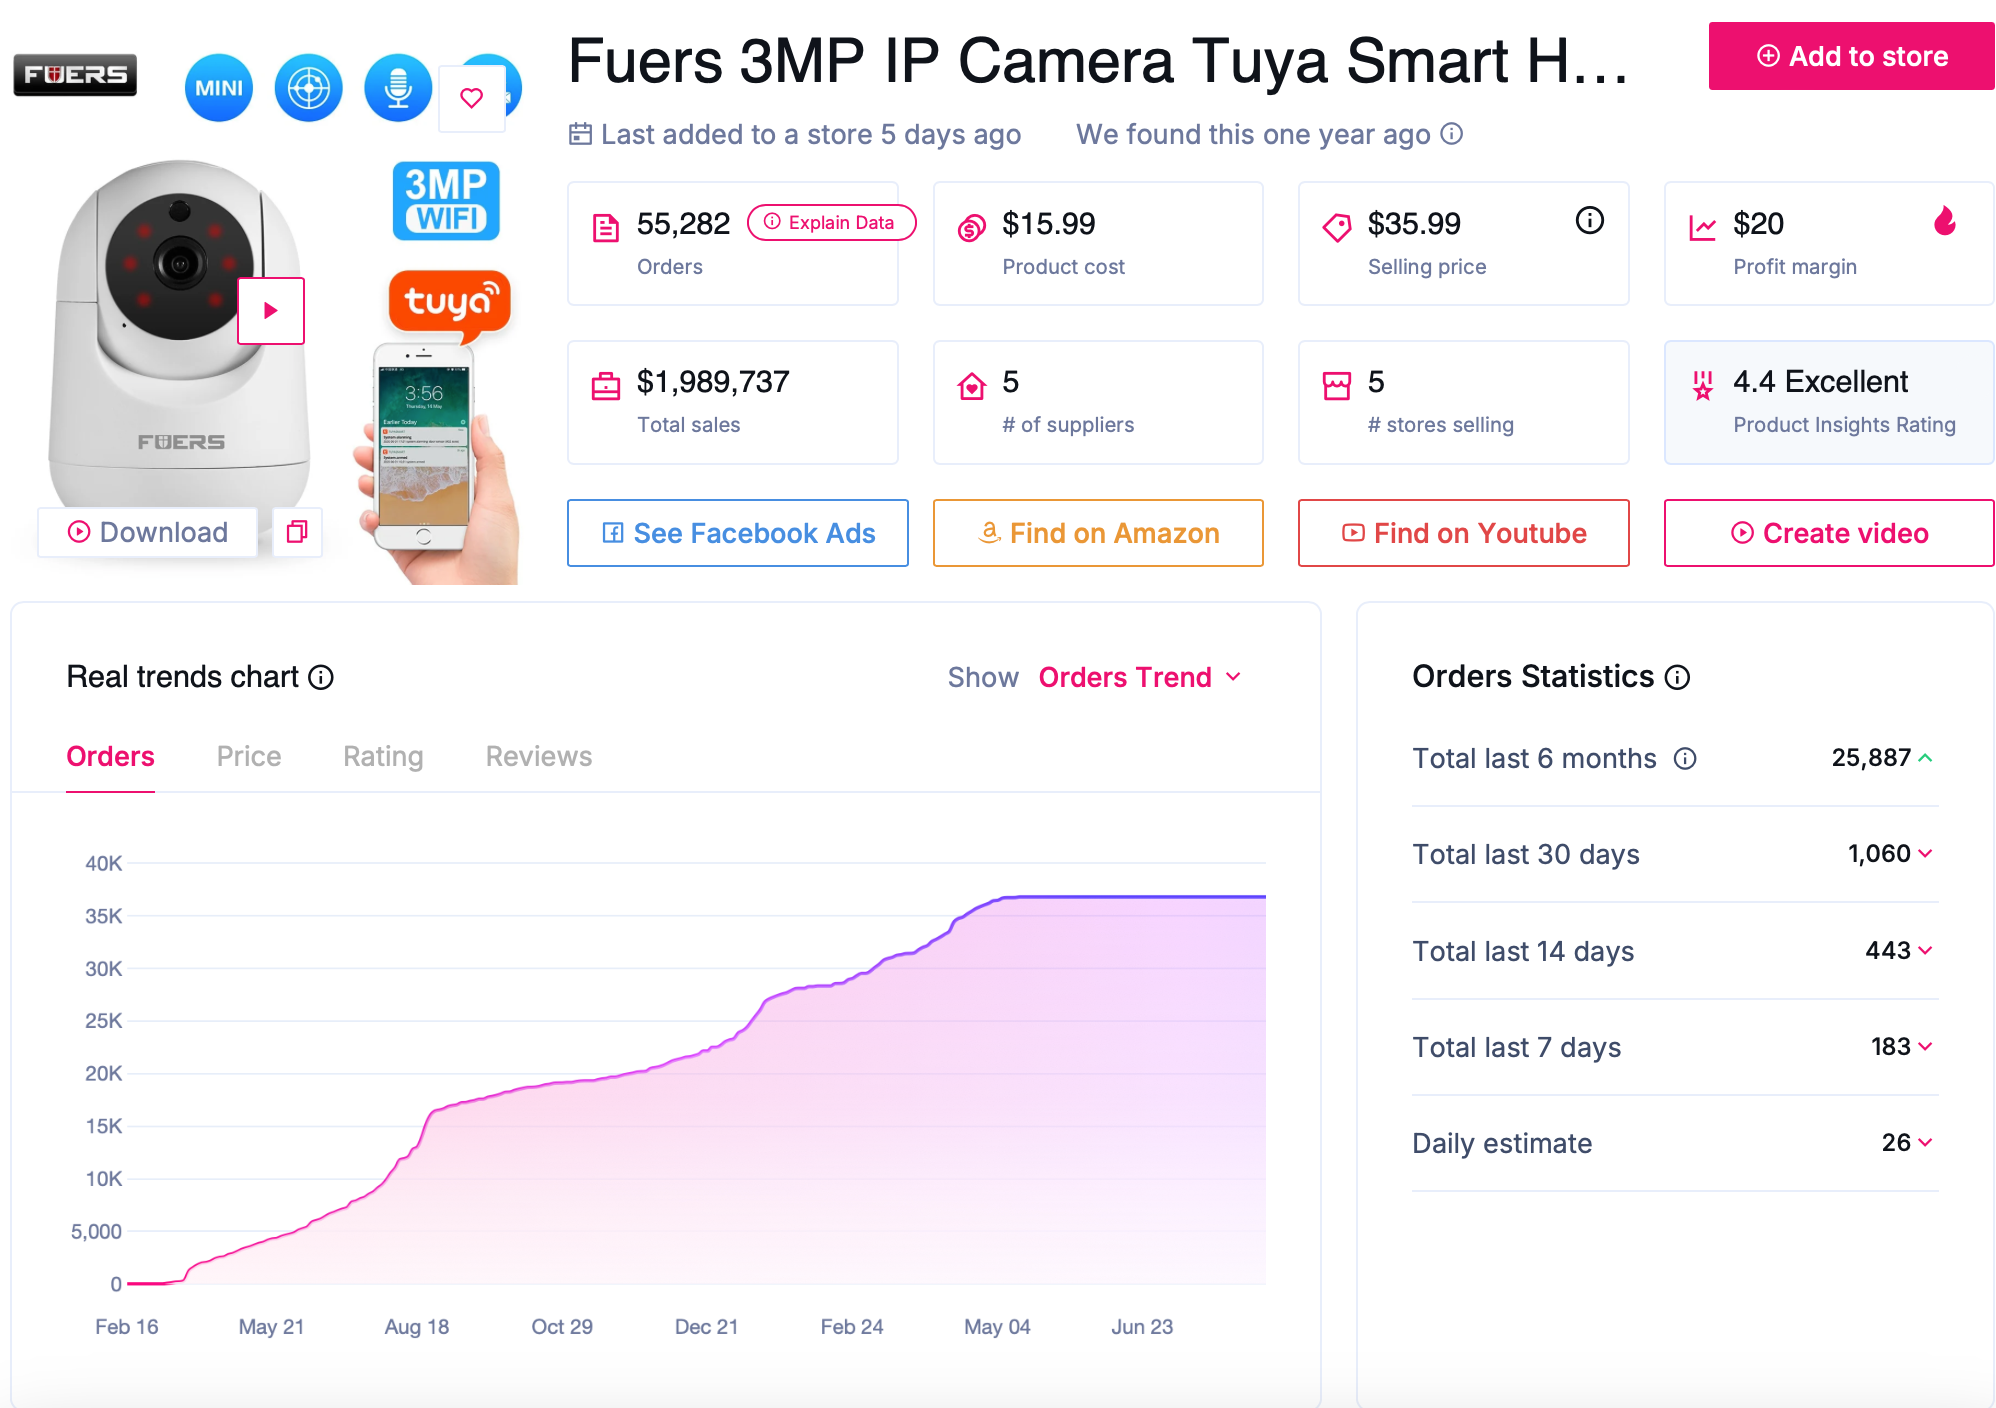This screenshot has width=1996, height=1408.
Task: Click info icon beside Total last 6 months
Action: [x=1685, y=759]
